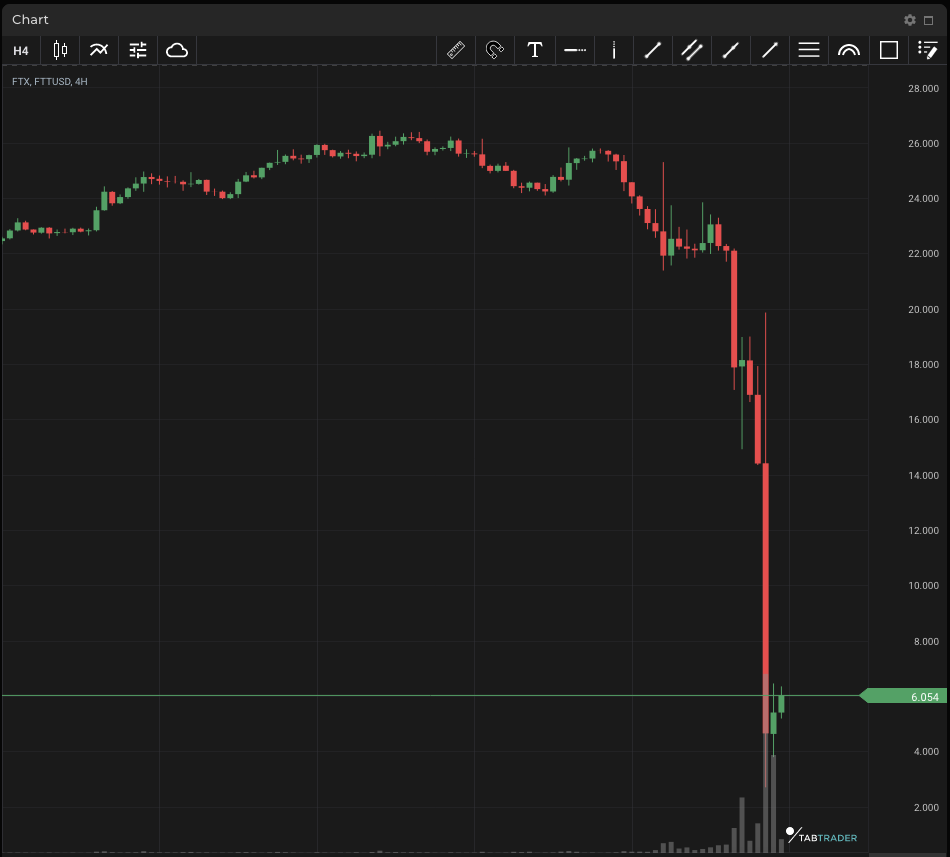Select the arc drawing tool
Screen dimensions: 950x857
(x=849, y=50)
